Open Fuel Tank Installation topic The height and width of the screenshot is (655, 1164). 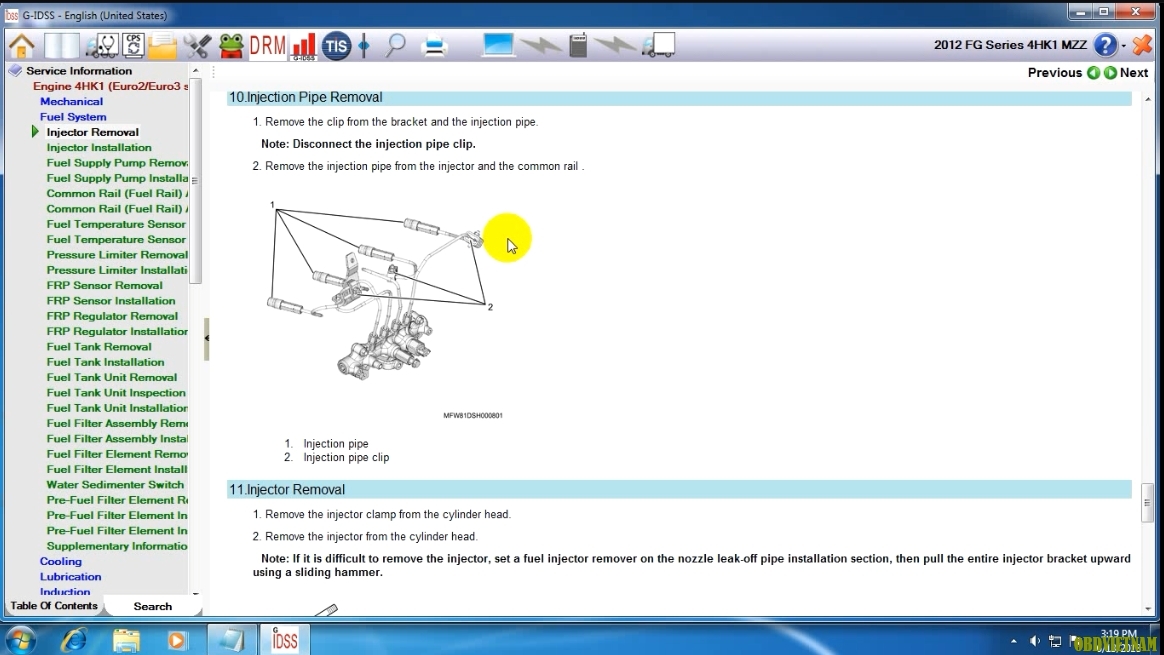click(x=105, y=362)
